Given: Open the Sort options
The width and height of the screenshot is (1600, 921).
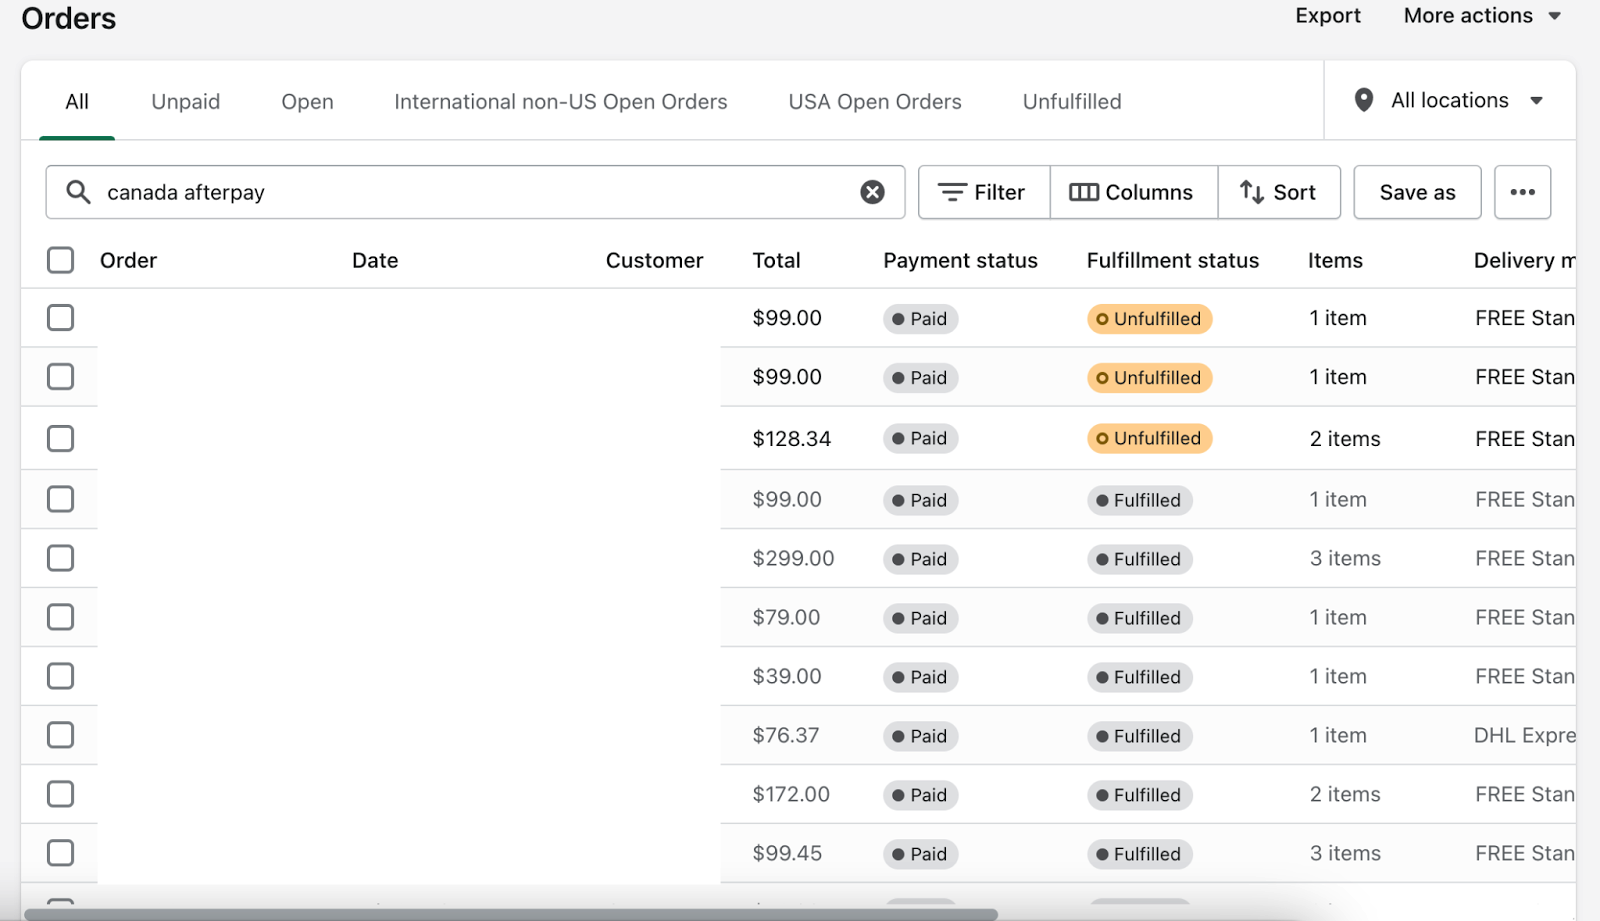Looking at the screenshot, I should coord(1279,192).
